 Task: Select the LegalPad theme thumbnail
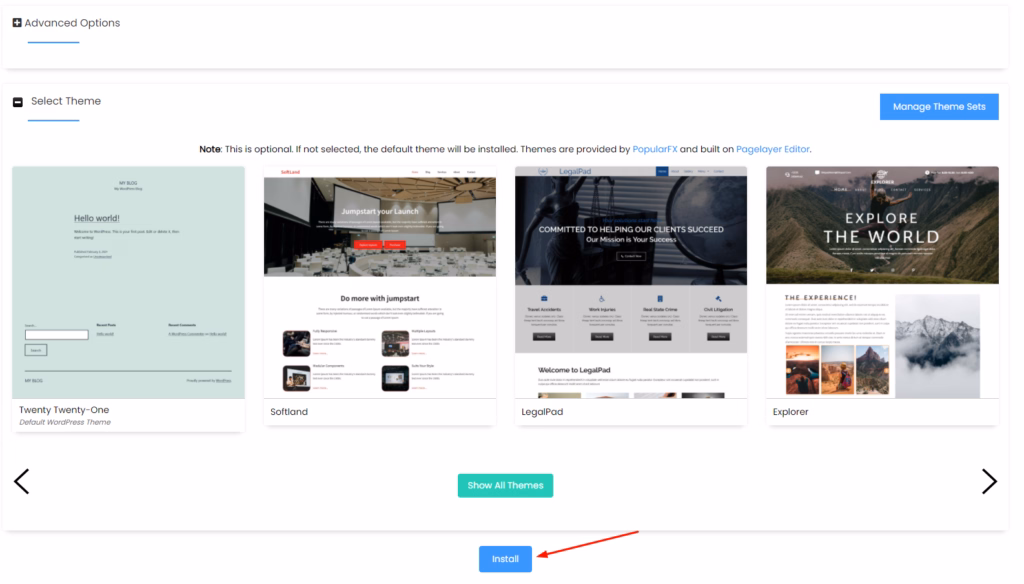click(x=631, y=282)
